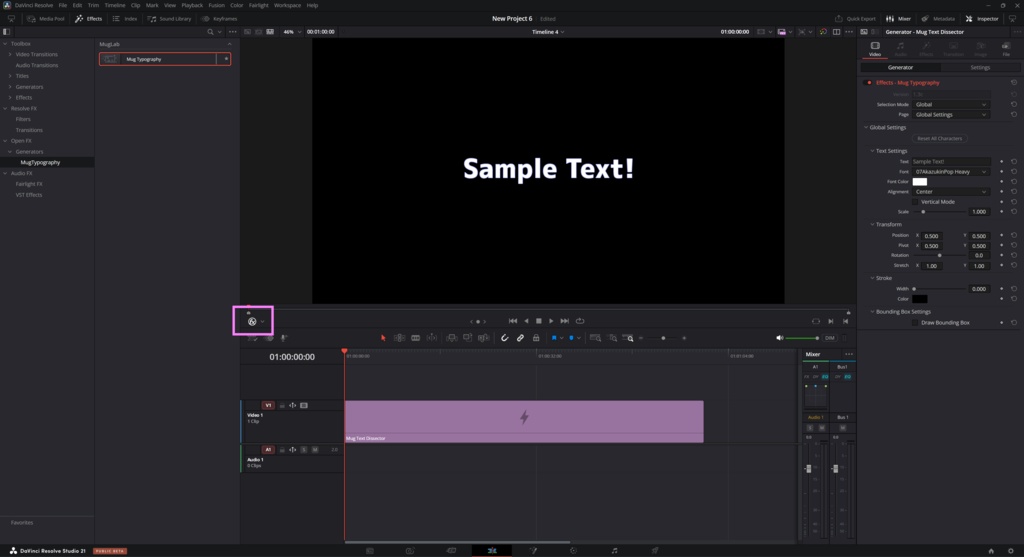This screenshot has width=1024, height=557.
Task: Play timeline in reverse
Action: coord(526,321)
